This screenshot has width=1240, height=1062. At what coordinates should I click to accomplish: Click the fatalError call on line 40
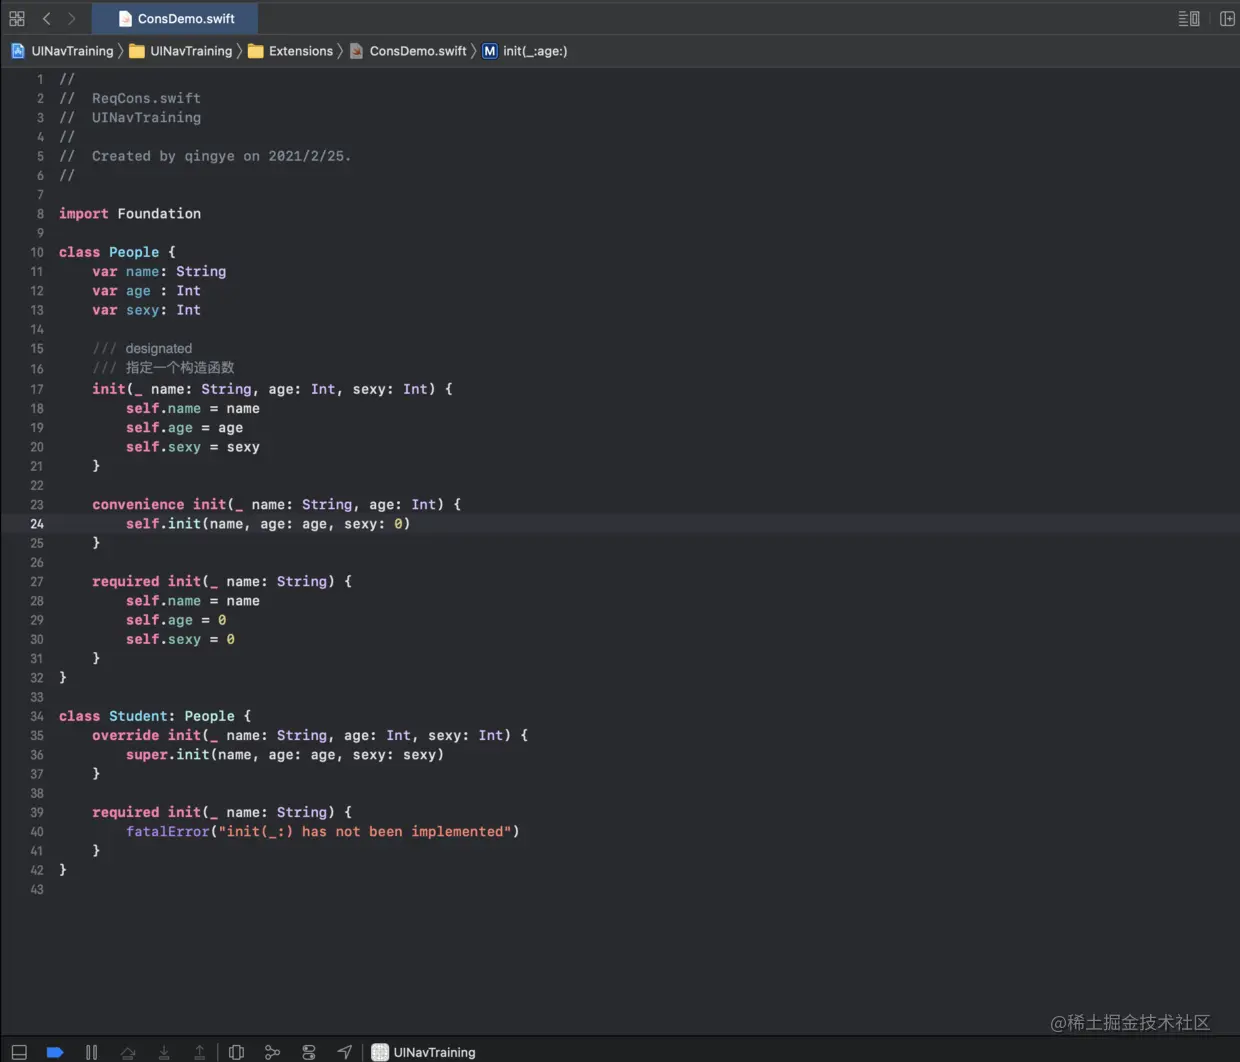click(x=323, y=832)
